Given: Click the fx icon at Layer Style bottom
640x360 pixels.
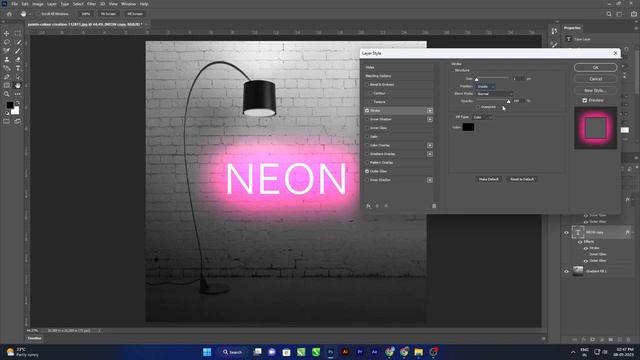Looking at the screenshot, I should pos(368,206).
